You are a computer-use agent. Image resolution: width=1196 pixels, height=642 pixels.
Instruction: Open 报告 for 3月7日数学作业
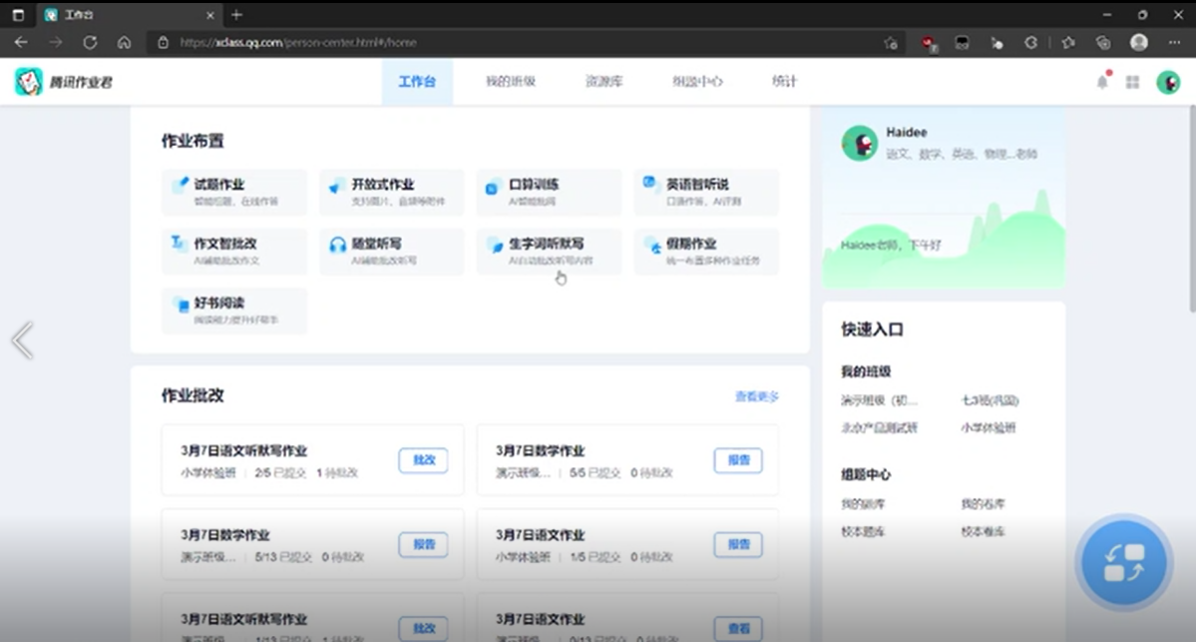(x=737, y=460)
